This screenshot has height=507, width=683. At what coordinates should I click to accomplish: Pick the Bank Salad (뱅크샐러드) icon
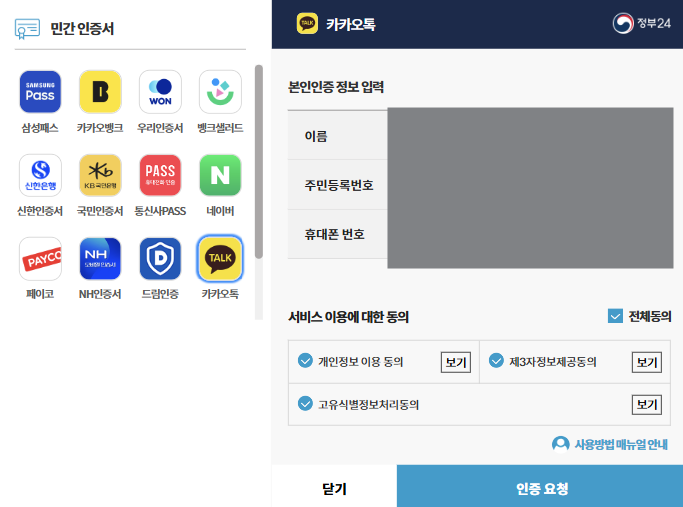(x=220, y=92)
